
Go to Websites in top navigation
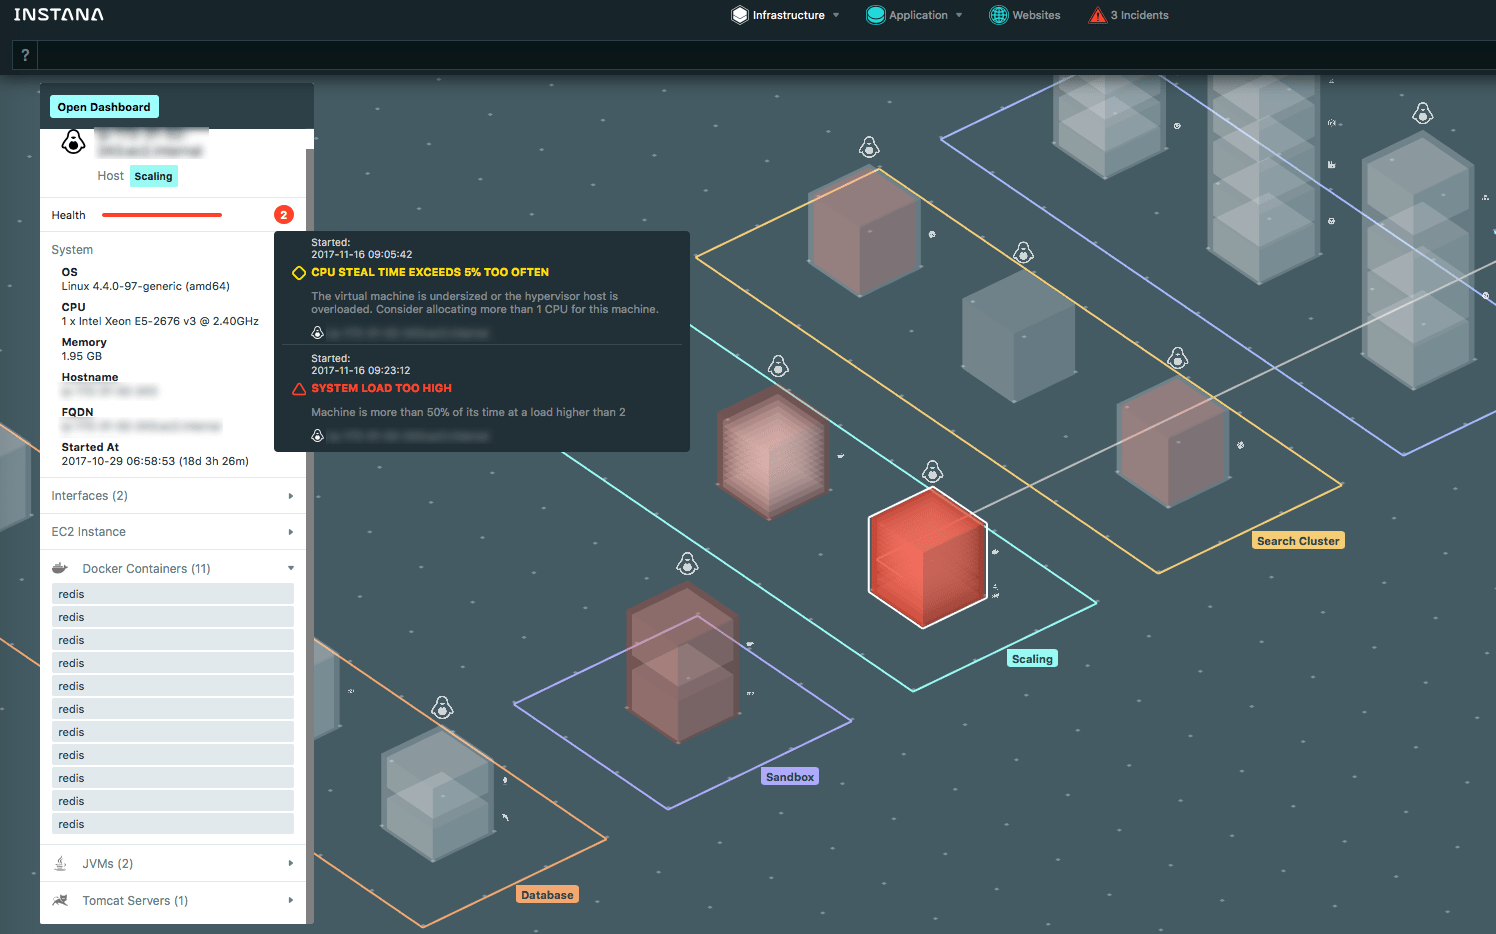(x=1025, y=15)
